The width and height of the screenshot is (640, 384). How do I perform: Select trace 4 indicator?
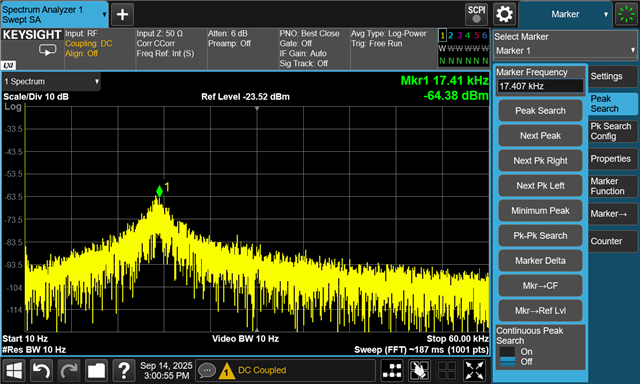point(468,36)
